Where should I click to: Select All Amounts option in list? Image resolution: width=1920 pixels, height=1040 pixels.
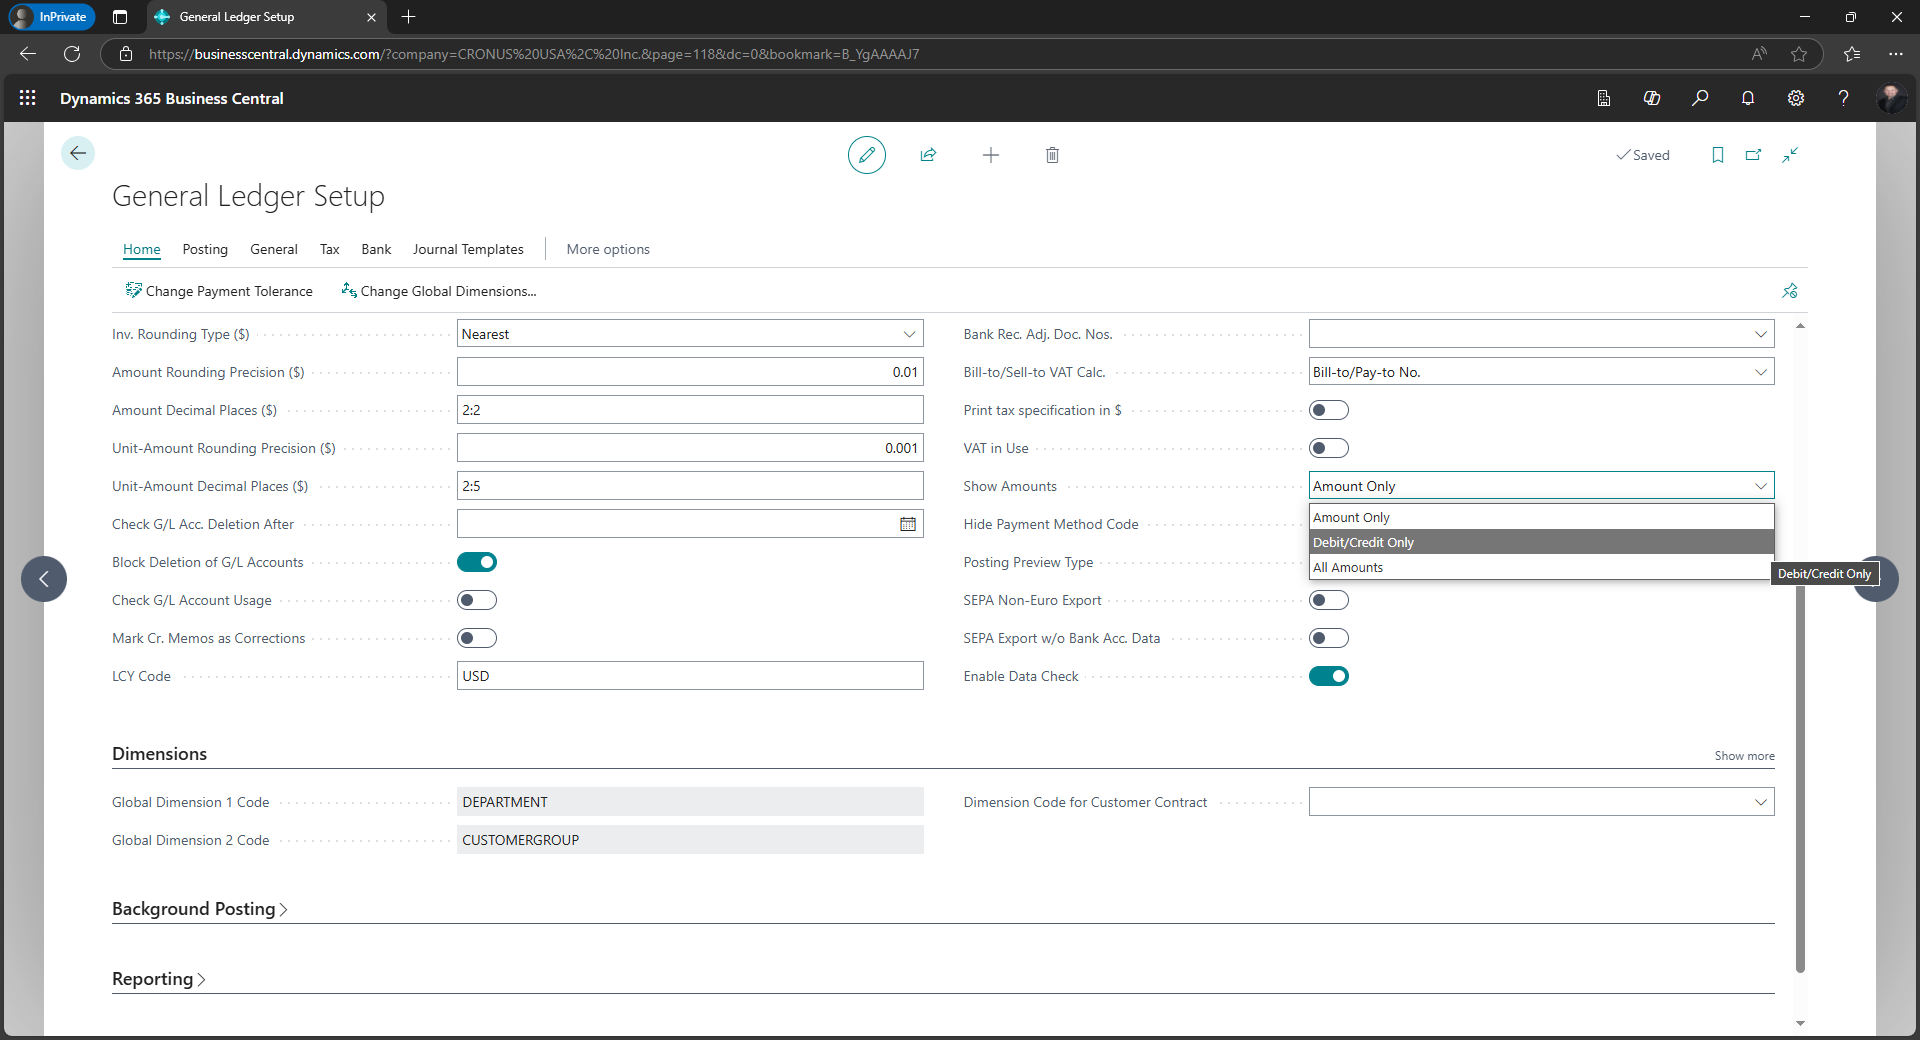coord(1541,567)
